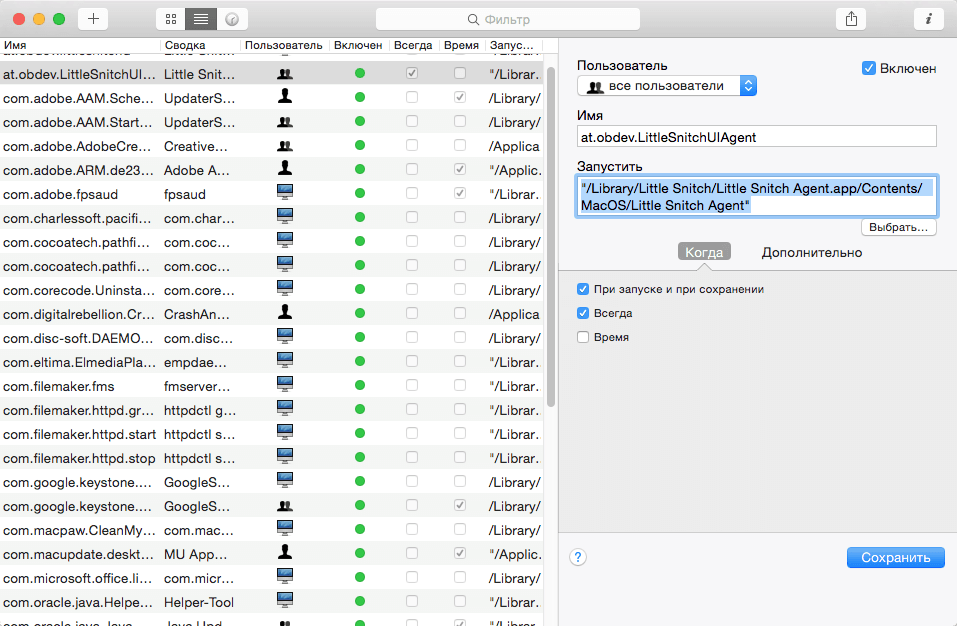Switch to the Когда tab
Image resolution: width=957 pixels, height=626 pixels.
(x=704, y=252)
